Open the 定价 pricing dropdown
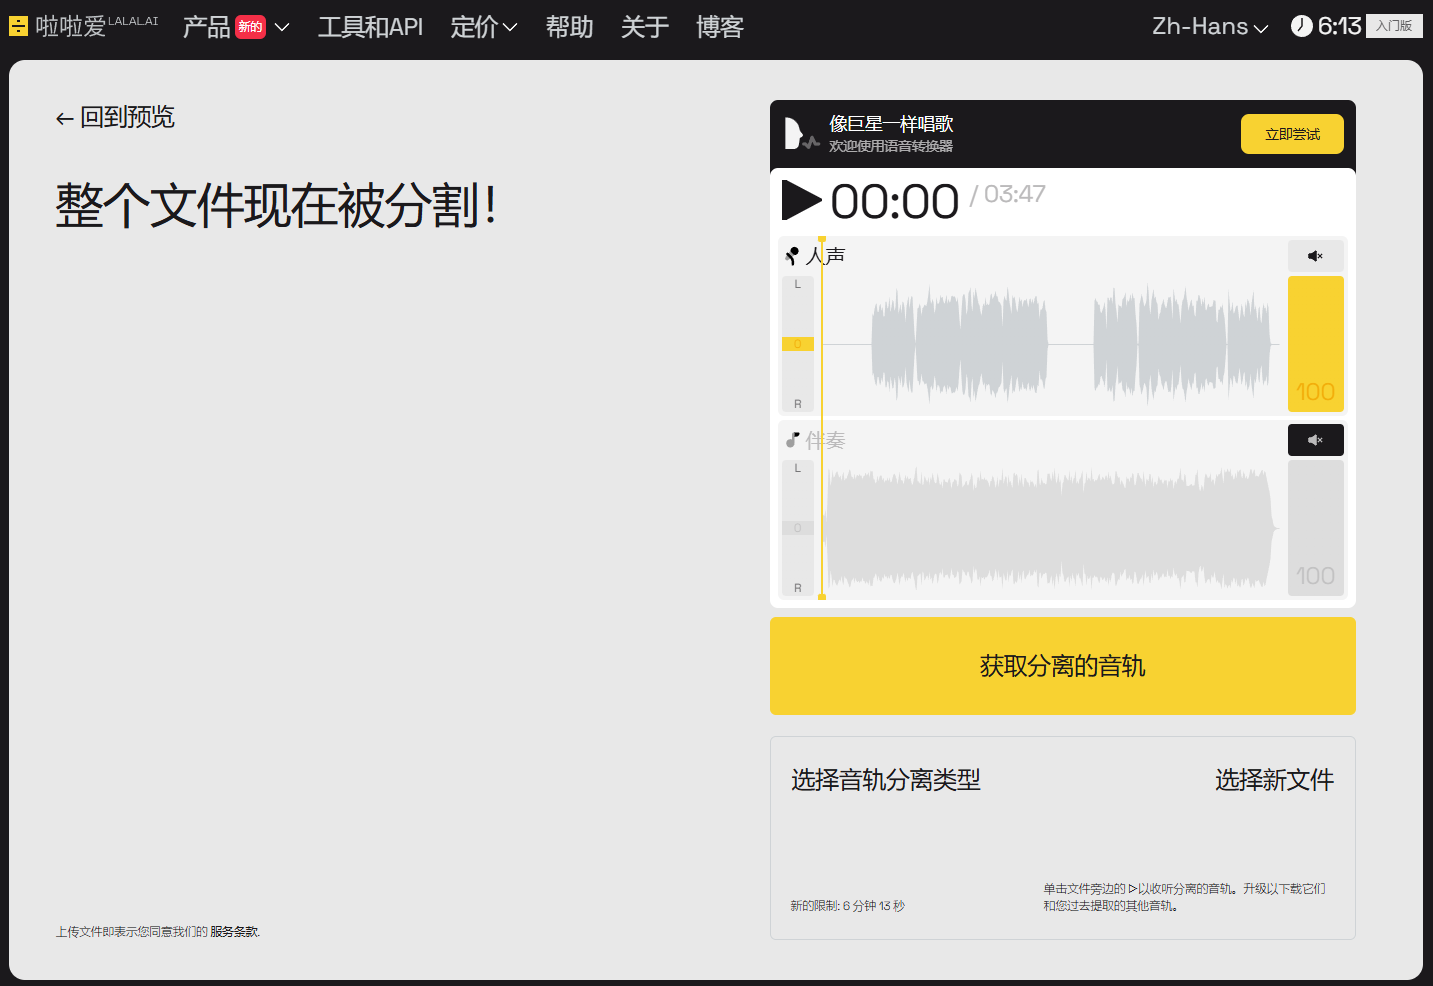 484,28
